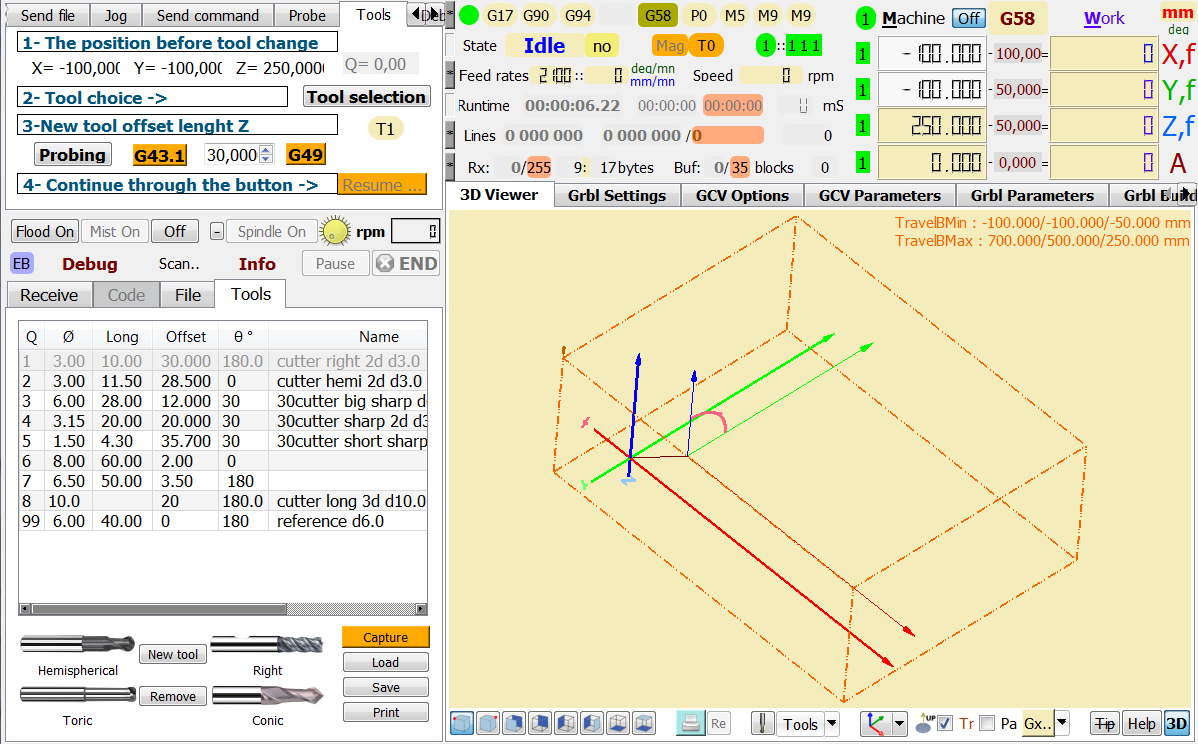Click the Probing button

70,155
